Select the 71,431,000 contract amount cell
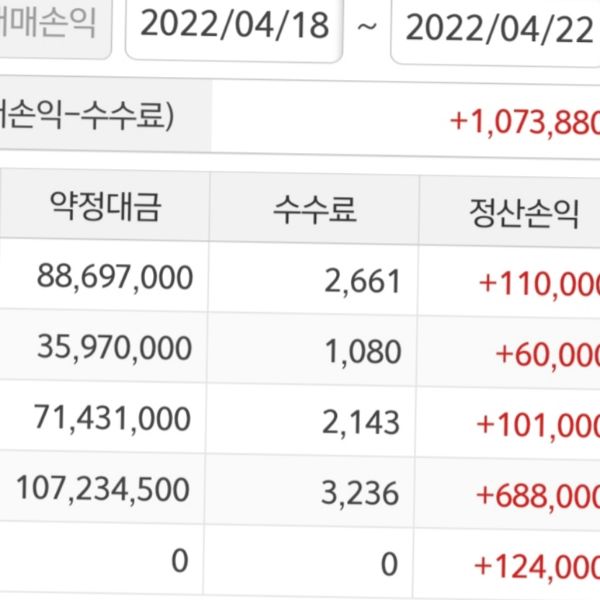The height and width of the screenshot is (600, 600). coord(113,417)
